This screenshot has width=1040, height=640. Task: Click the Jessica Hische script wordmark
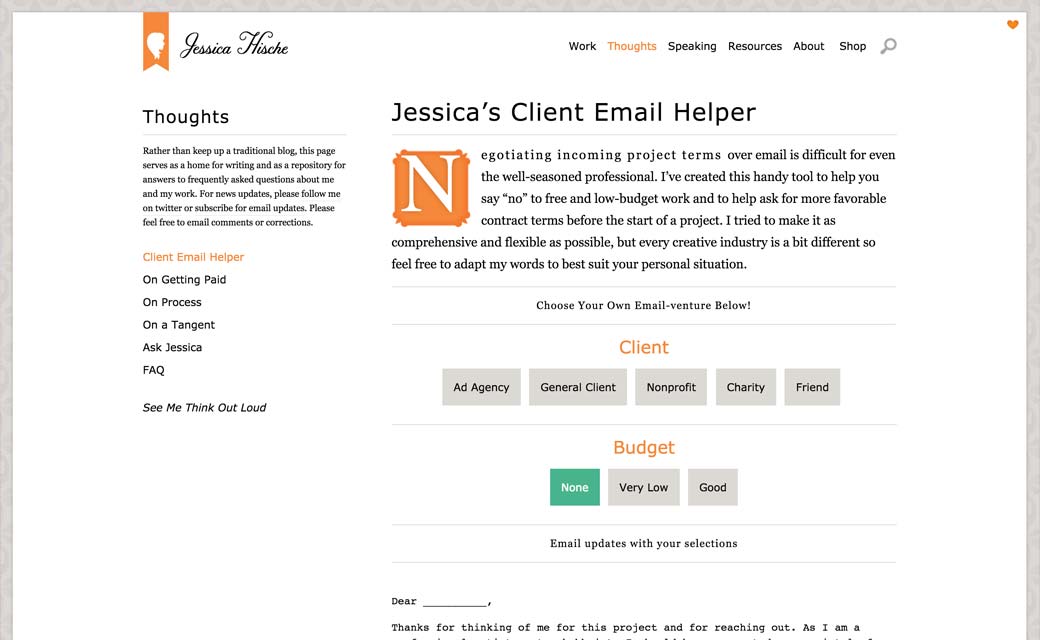tap(234, 46)
